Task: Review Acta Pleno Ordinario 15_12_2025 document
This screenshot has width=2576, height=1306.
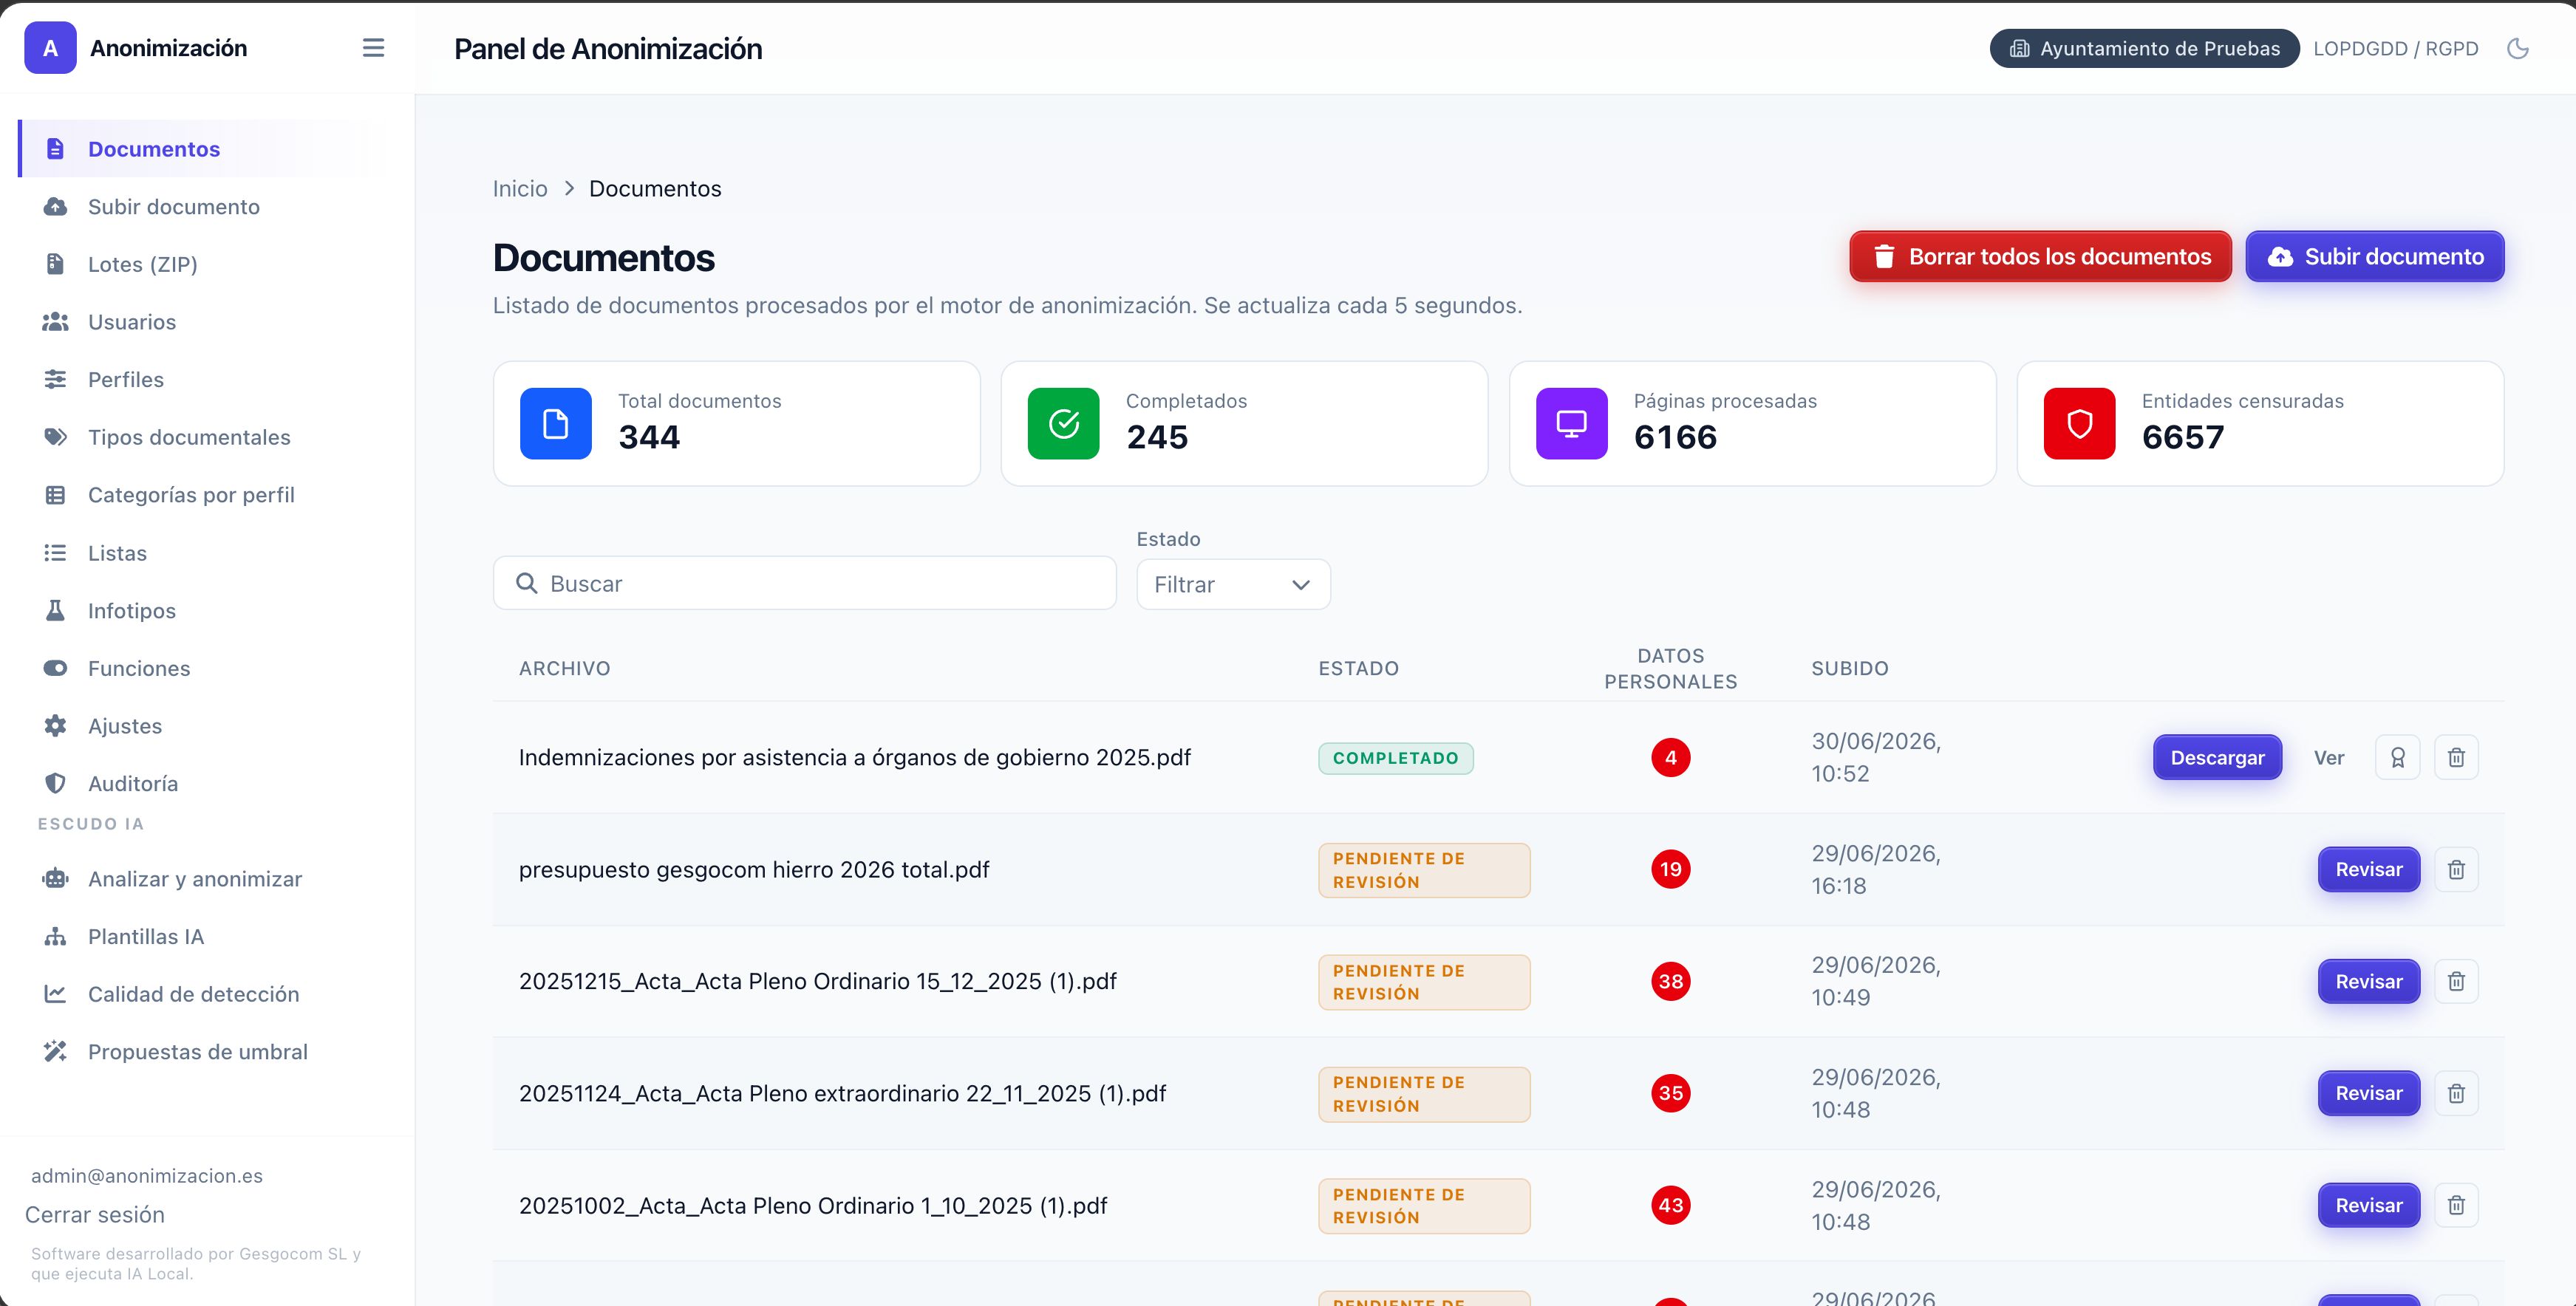Action: click(x=2369, y=982)
